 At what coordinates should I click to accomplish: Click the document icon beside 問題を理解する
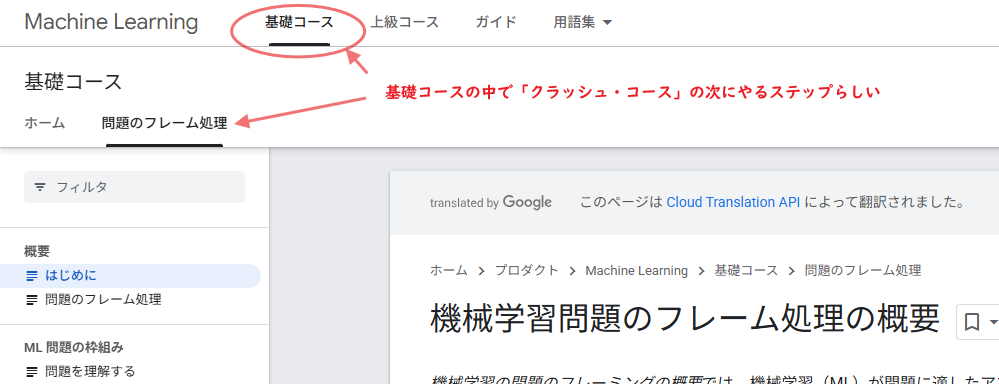pos(32,371)
